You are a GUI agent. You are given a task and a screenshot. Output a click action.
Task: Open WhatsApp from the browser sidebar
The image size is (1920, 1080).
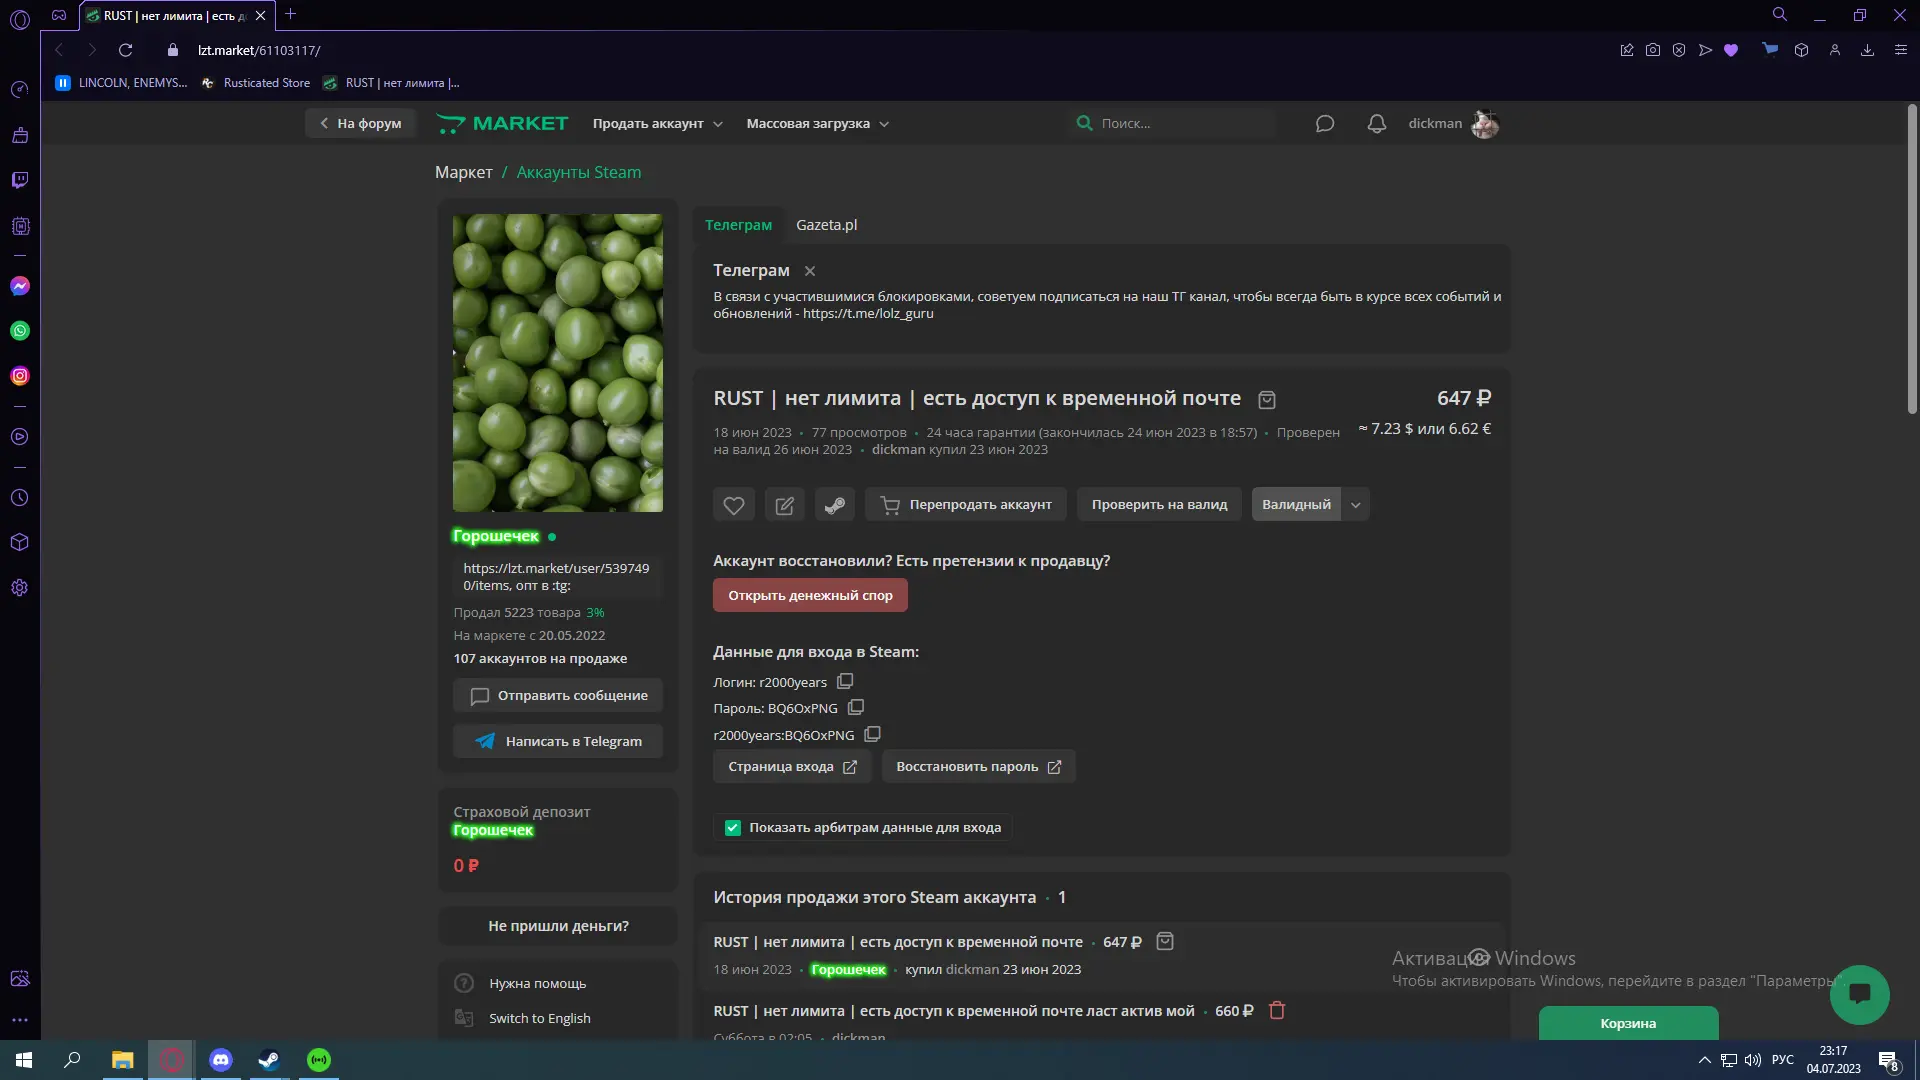click(x=20, y=331)
